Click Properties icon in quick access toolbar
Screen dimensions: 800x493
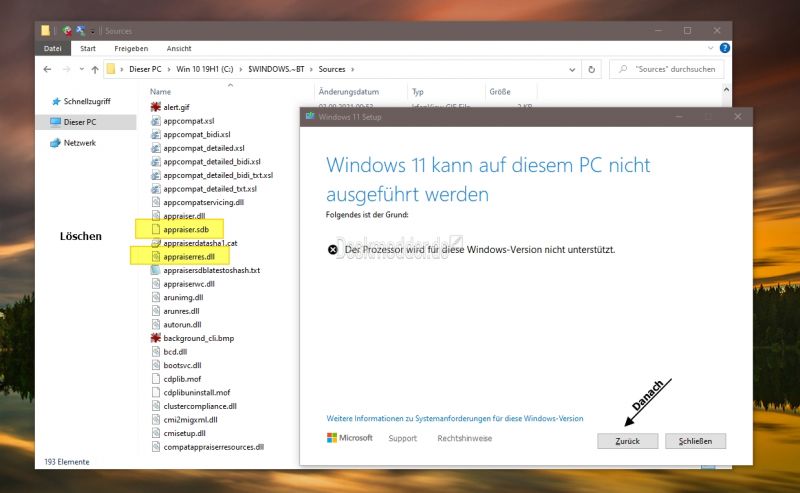click(67, 31)
